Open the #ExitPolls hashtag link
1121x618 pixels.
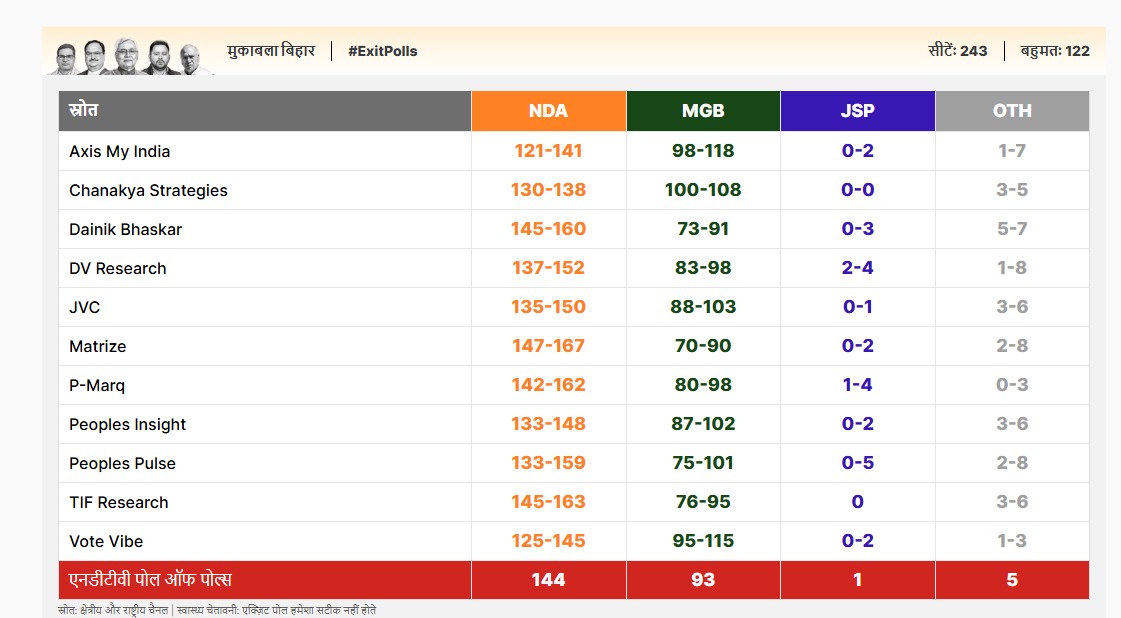click(x=383, y=51)
